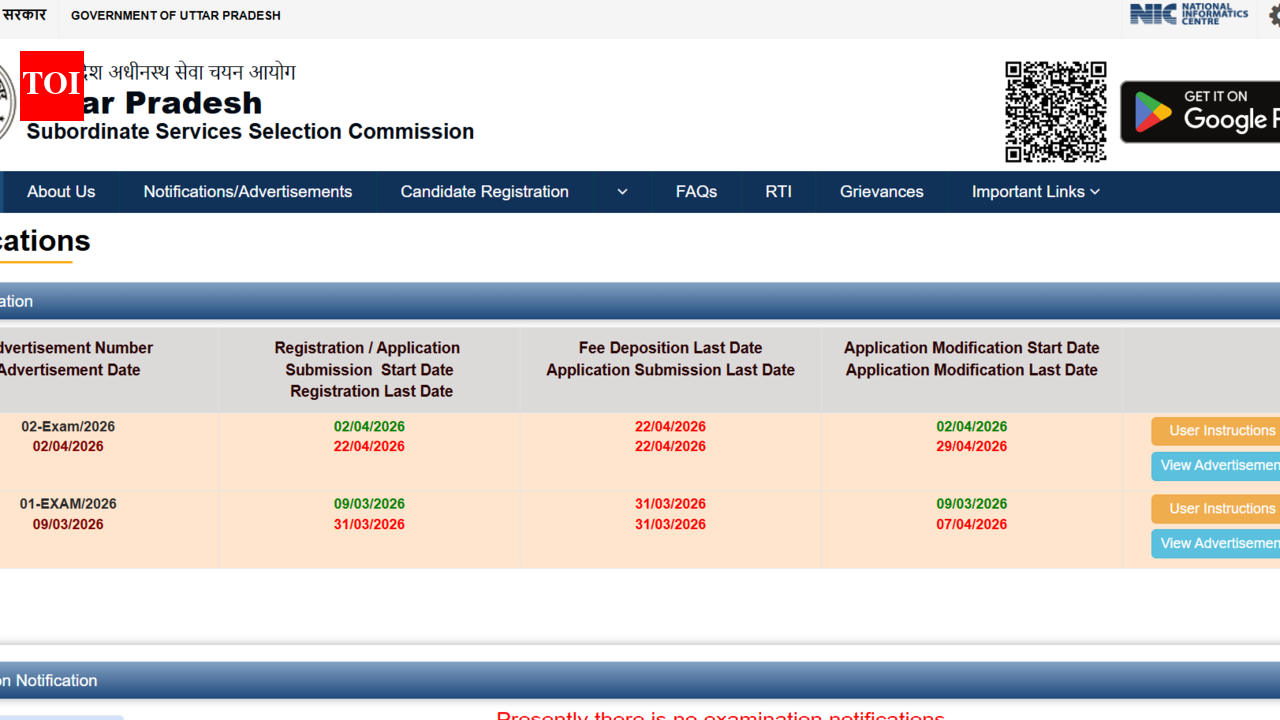This screenshot has width=1280, height=720.
Task: Expand the chevron next to Candidate Registration
Action: (622, 192)
